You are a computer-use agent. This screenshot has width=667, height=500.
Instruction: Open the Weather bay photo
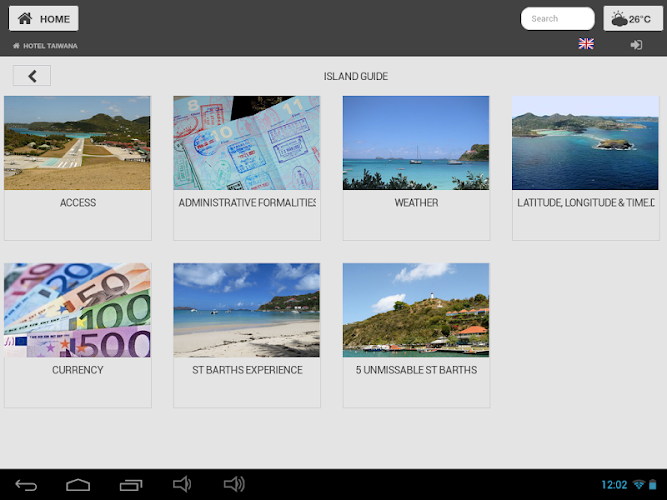pyautogui.click(x=416, y=143)
